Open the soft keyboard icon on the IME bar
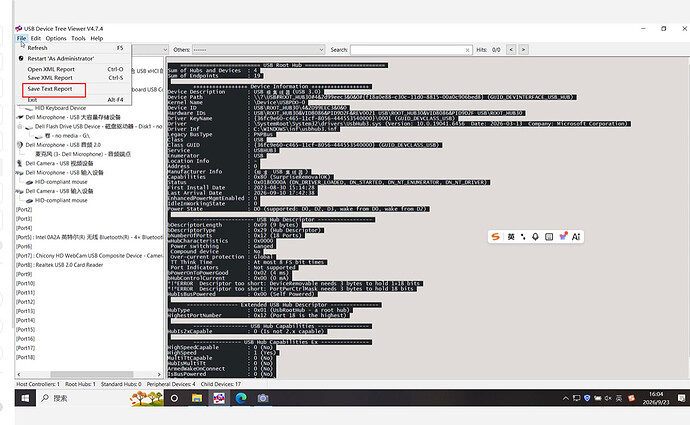 pos(549,237)
